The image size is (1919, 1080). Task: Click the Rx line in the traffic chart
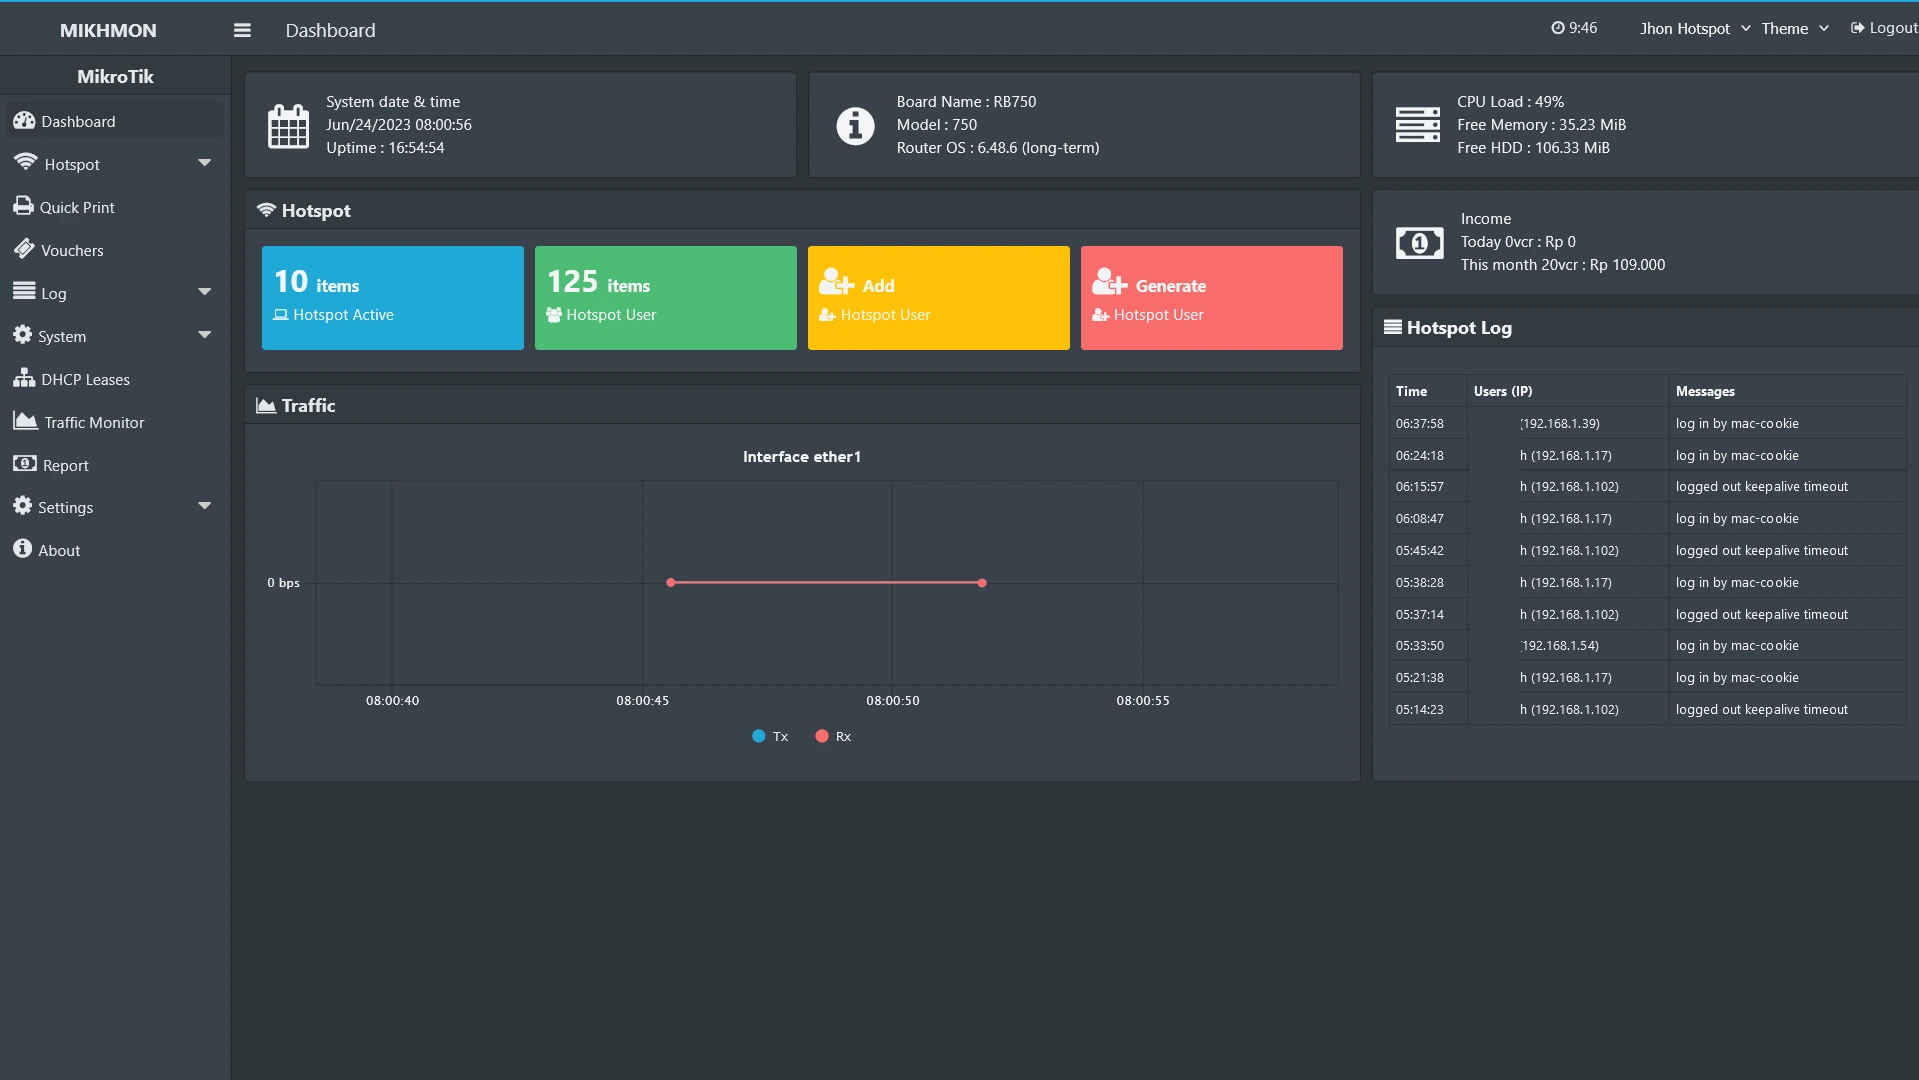pyautogui.click(x=826, y=582)
